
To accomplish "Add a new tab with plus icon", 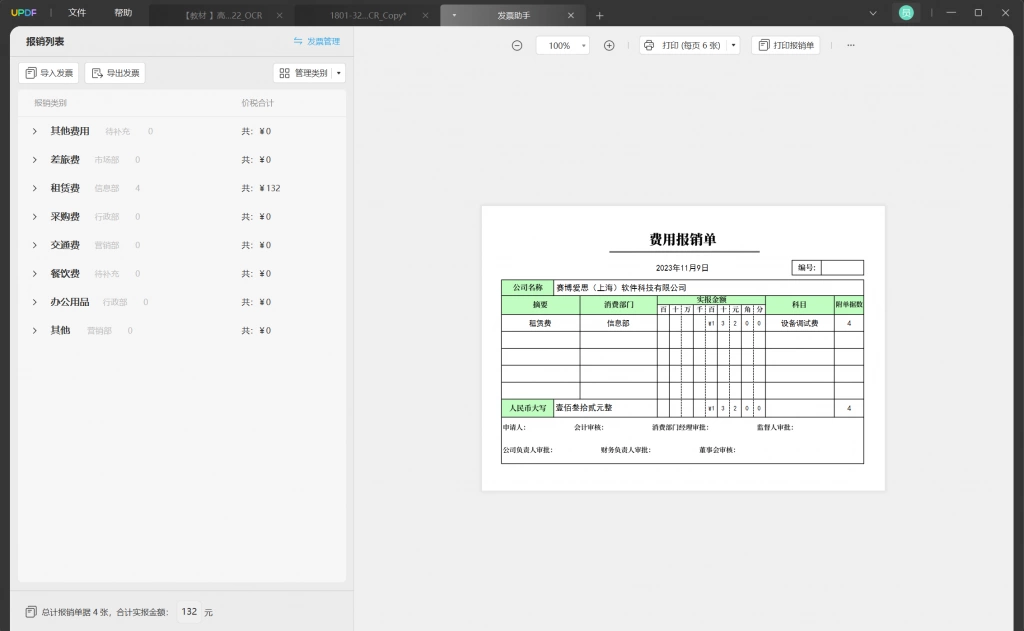I will [x=600, y=15].
